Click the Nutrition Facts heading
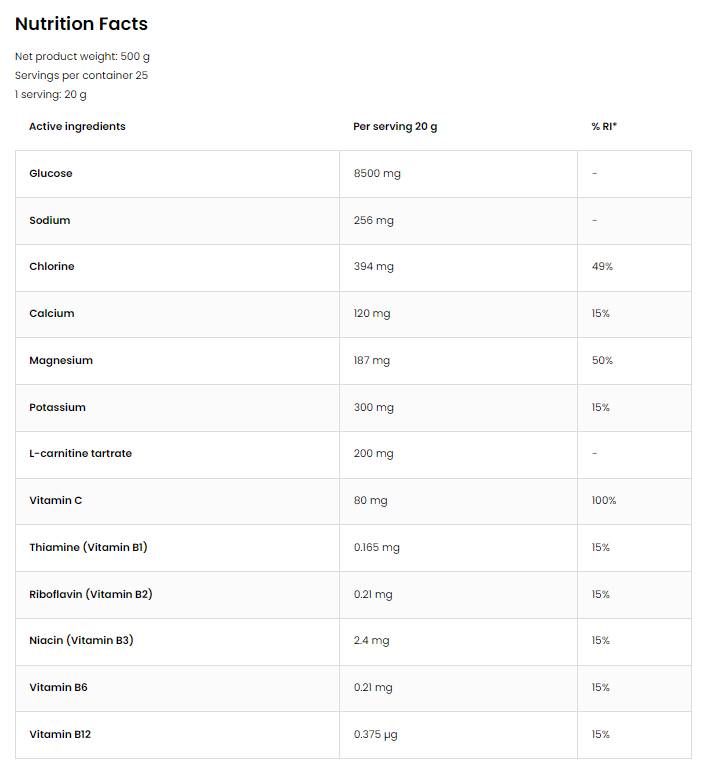 tap(81, 24)
